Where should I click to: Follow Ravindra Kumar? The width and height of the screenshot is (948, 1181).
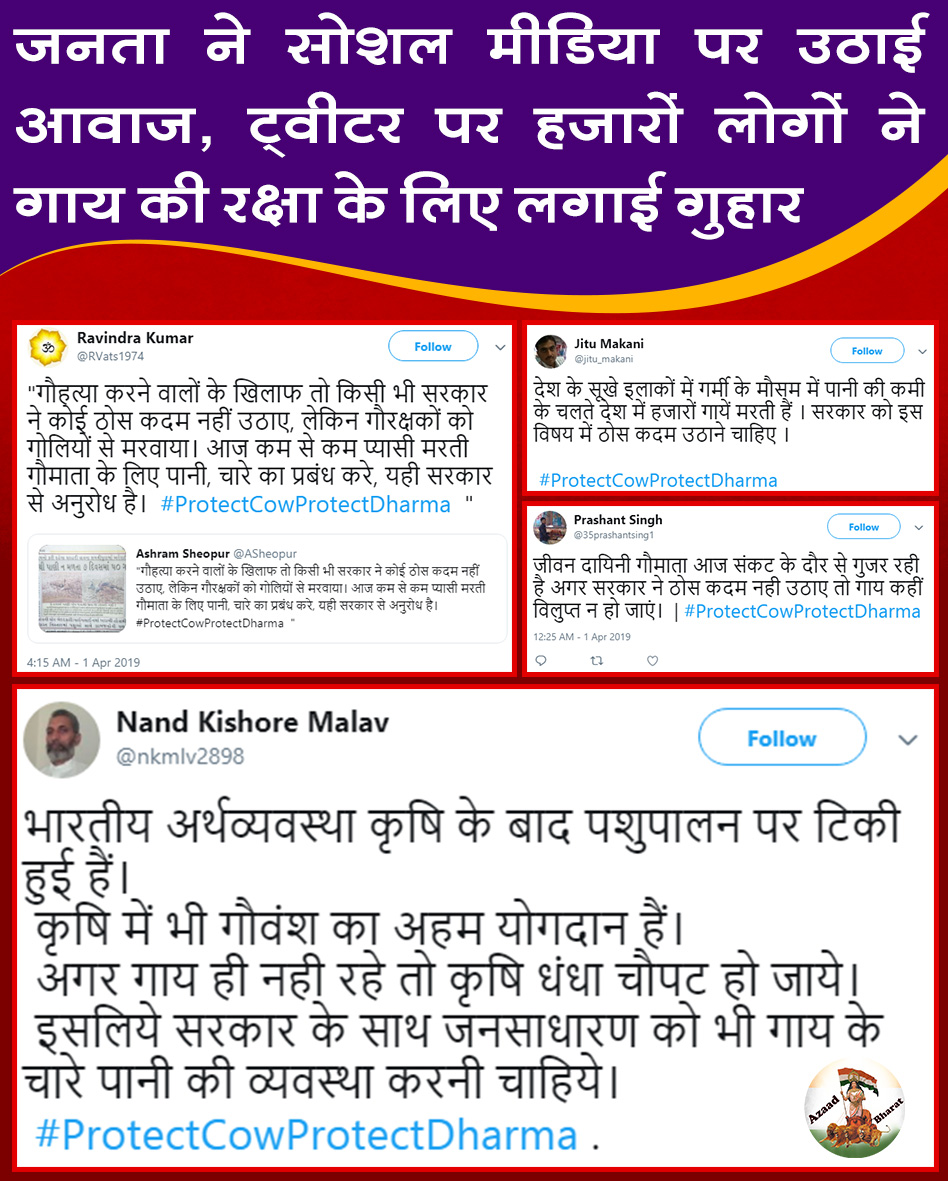433,346
